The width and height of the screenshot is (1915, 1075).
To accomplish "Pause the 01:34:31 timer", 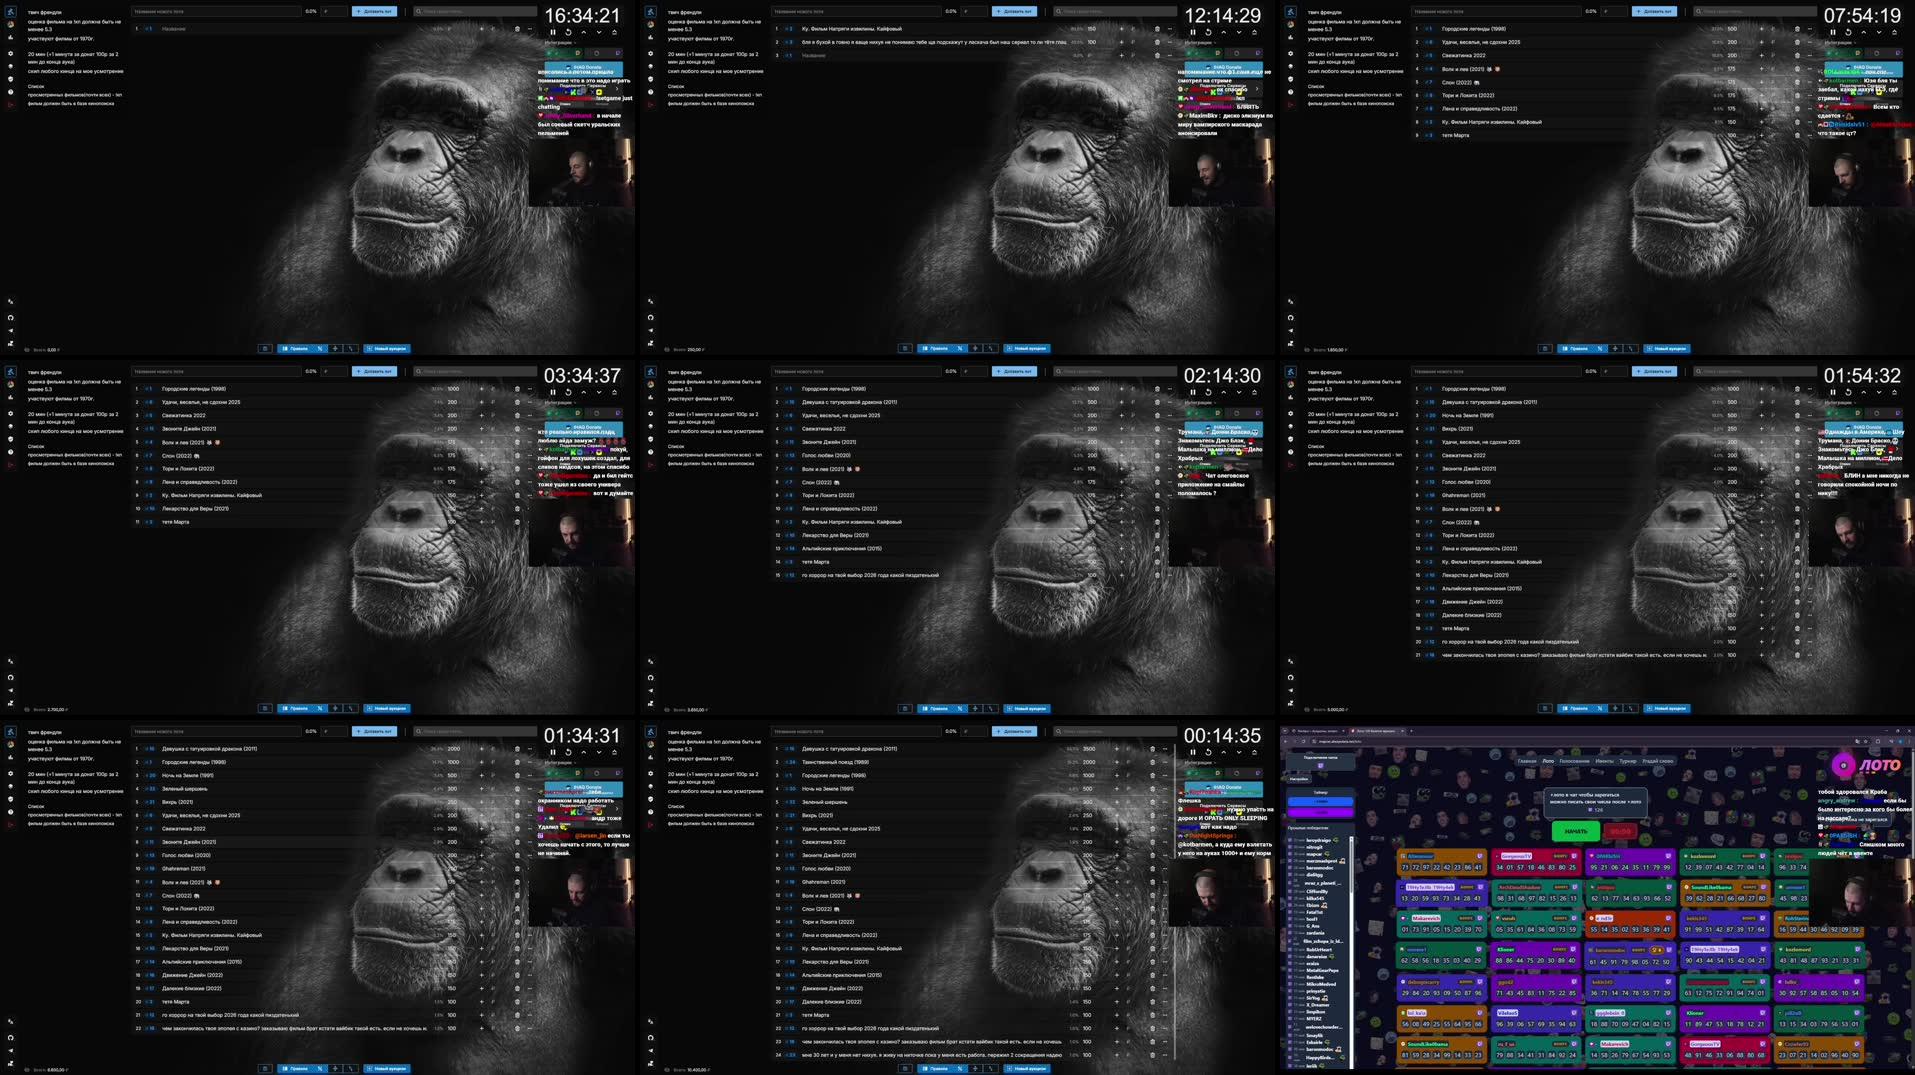I will (553, 752).
